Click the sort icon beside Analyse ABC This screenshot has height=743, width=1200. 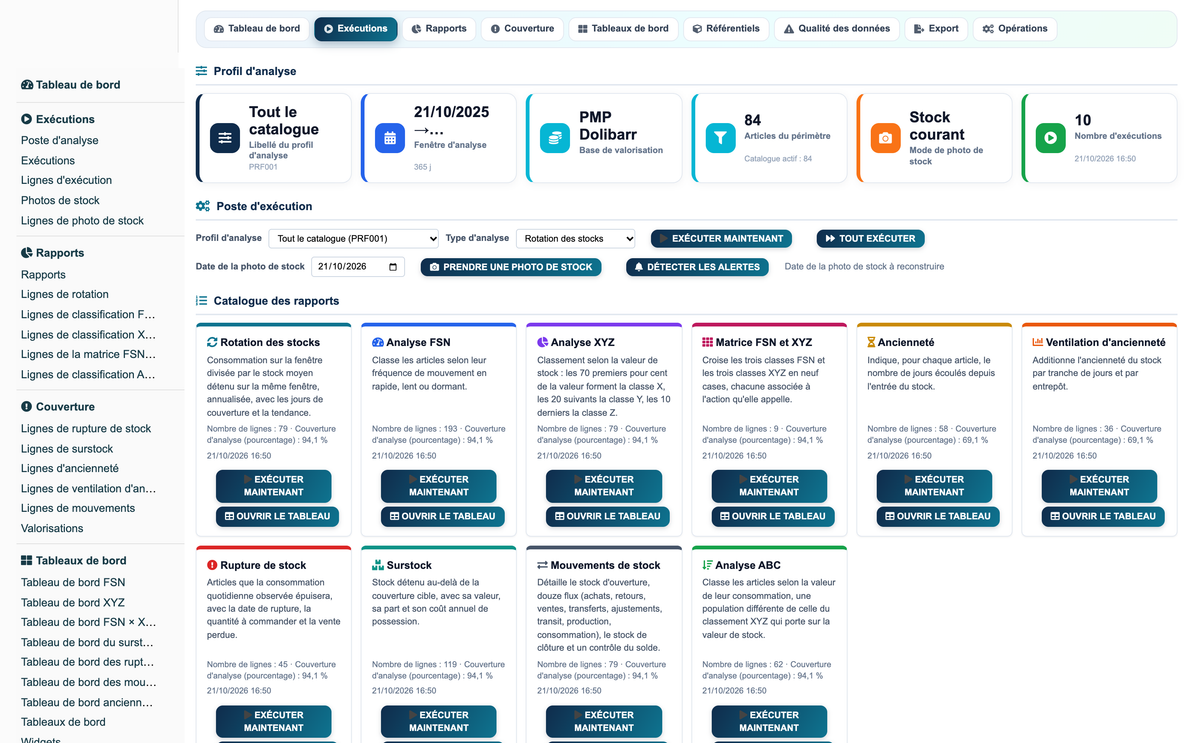pos(708,565)
